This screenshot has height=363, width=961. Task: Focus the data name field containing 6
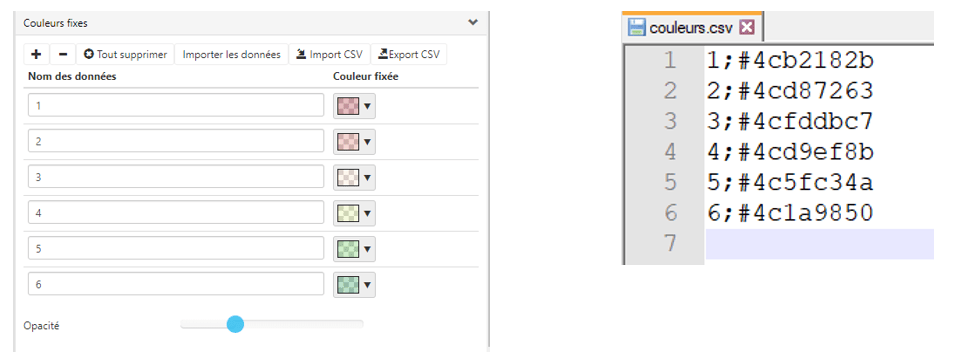pos(176,285)
